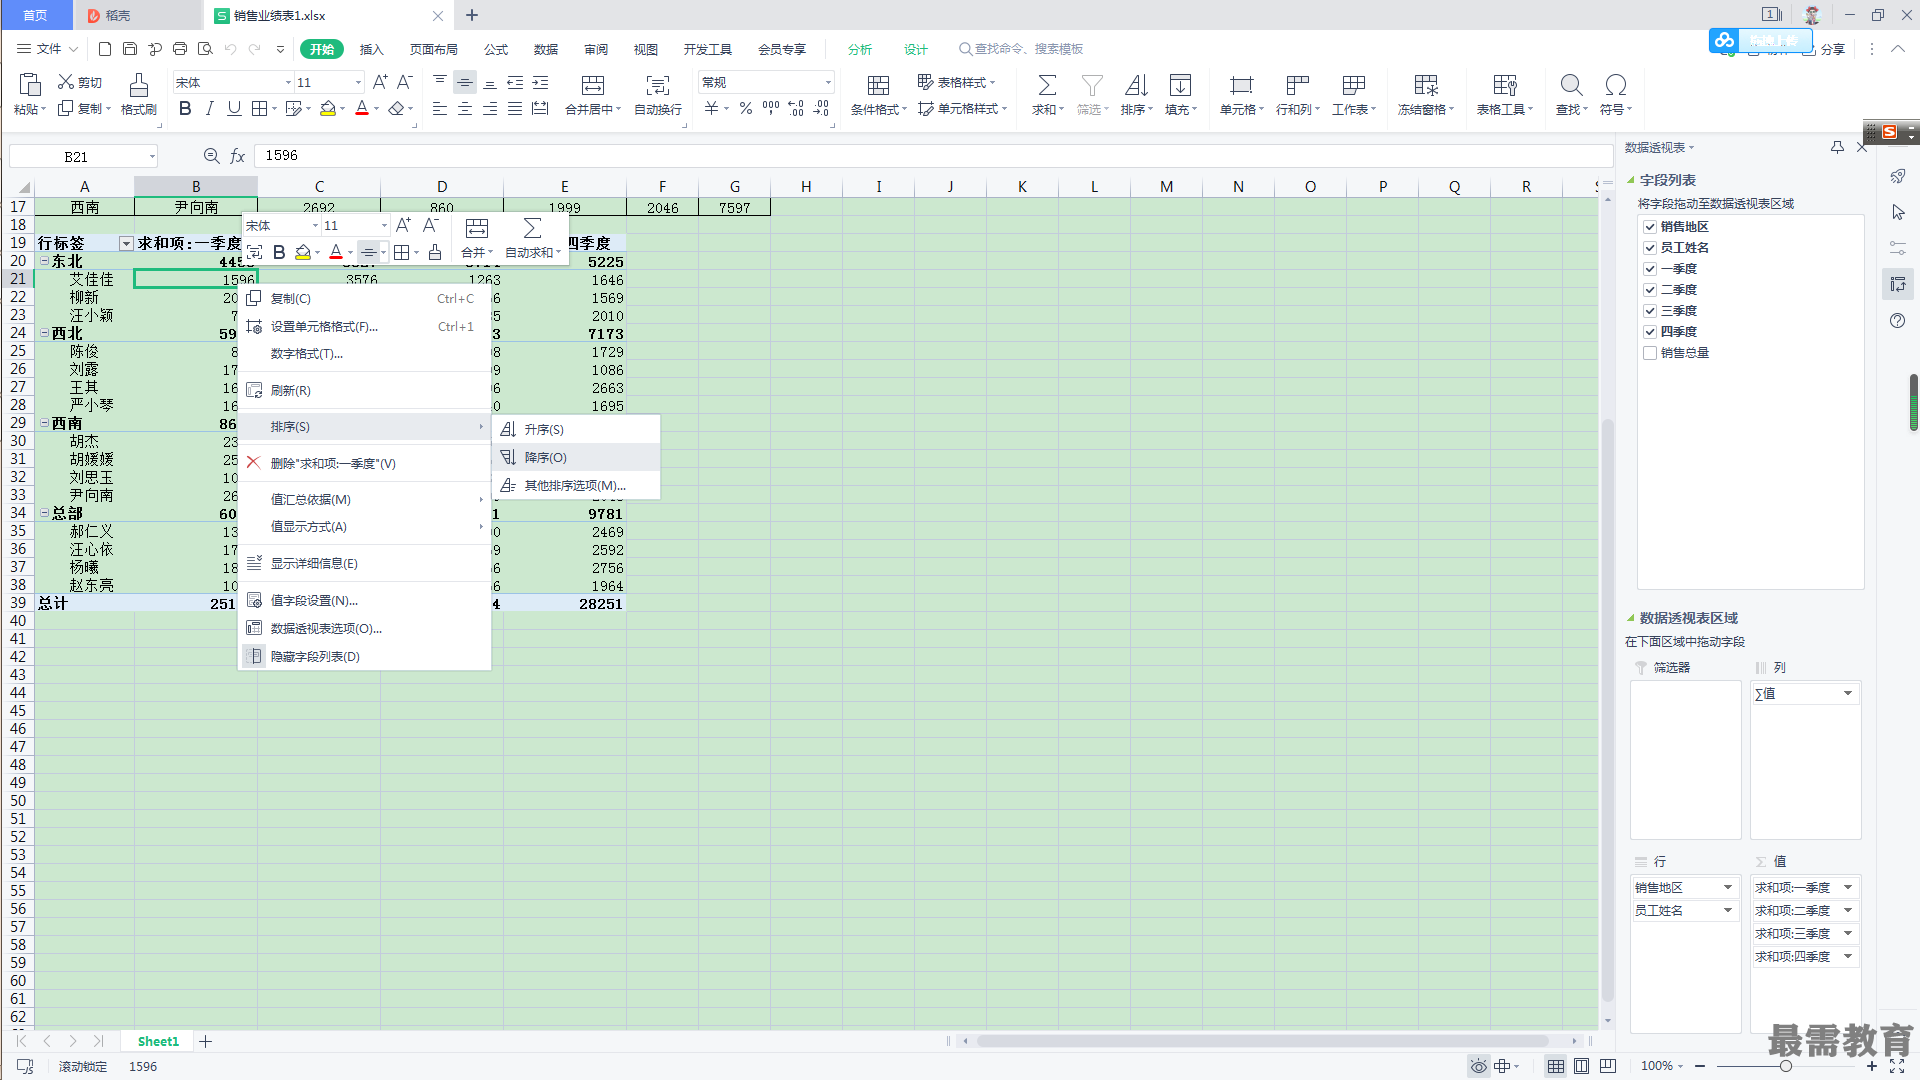Select 值字段设置(N) in context menu
This screenshot has width=1920, height=1080.
[x=365, y=601]
